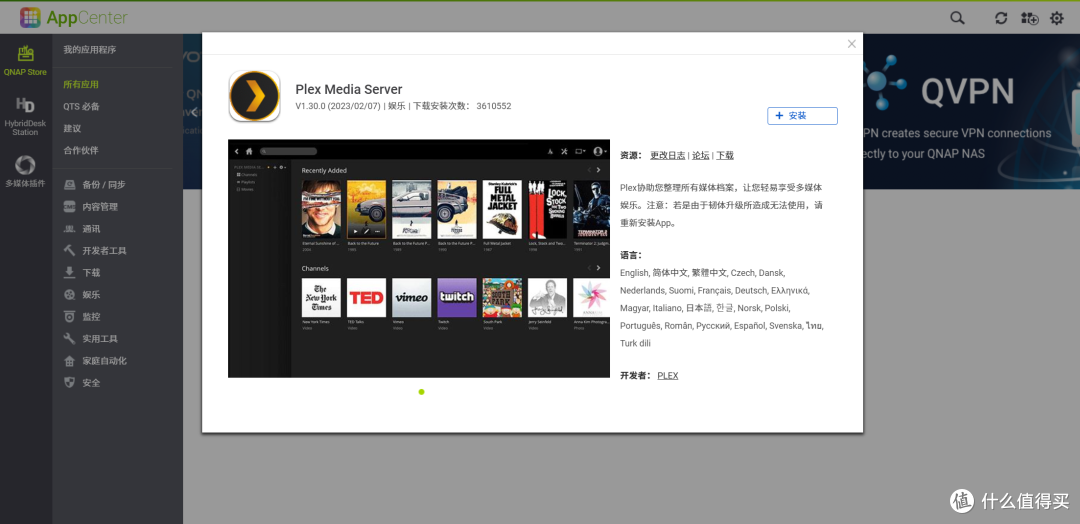
Task: Select the 合作伙伴 menu item
Action: click(81, 151)
